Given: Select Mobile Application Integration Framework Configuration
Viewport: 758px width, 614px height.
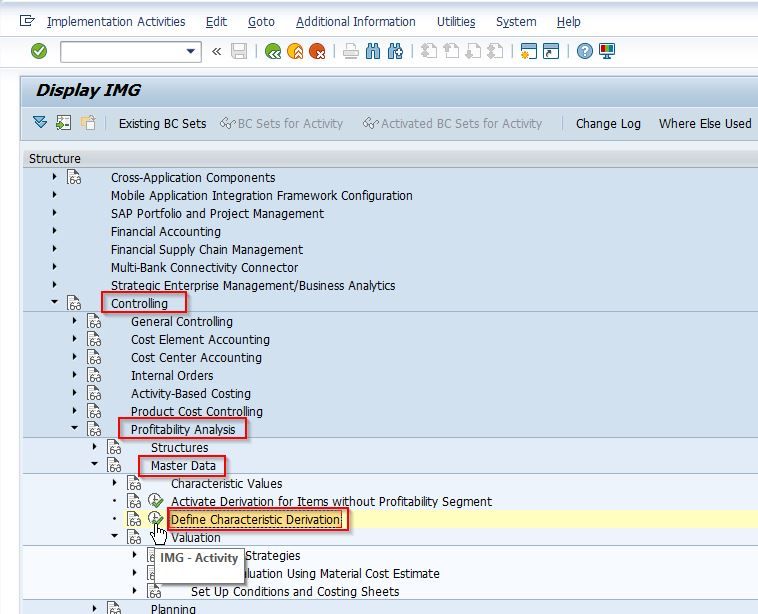Looking at the screenshot, I should (262, 196).
